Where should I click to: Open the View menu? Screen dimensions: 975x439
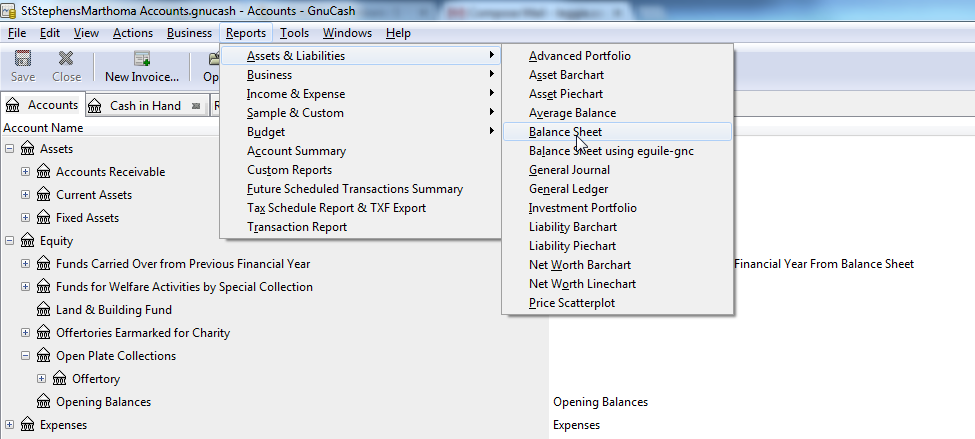(86, 33)
